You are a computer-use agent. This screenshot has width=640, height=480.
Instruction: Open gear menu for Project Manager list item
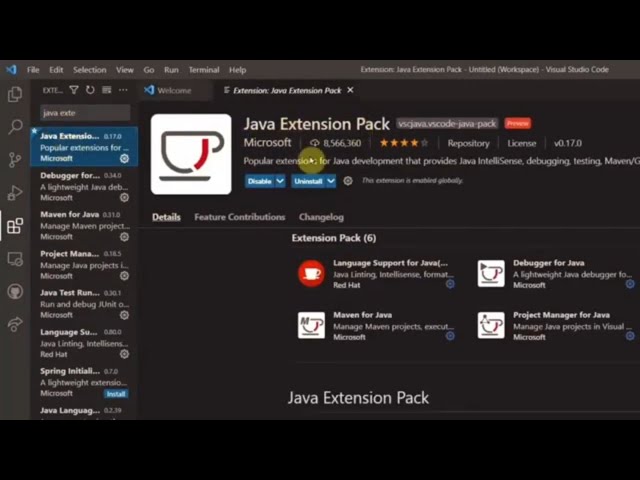click(124, 276)
